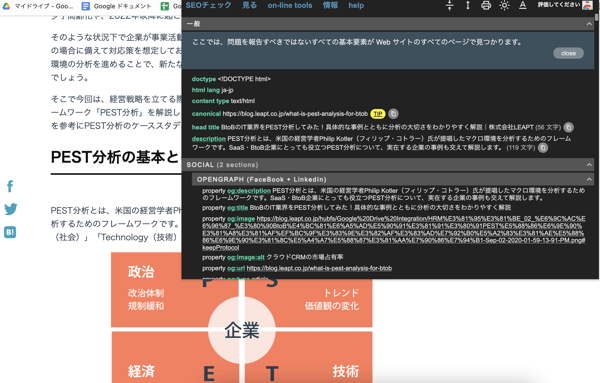
Task: Open the 見る menu
Action: tap(249, 5)
